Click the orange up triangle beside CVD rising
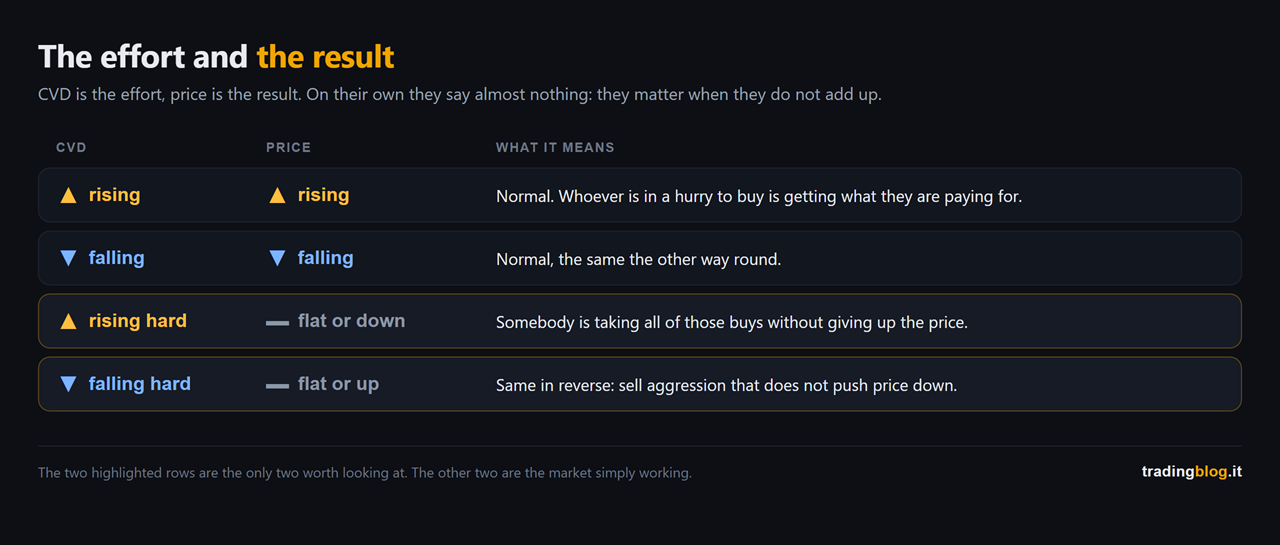This screenshot has height=545, width=1280. coord(68,195)
